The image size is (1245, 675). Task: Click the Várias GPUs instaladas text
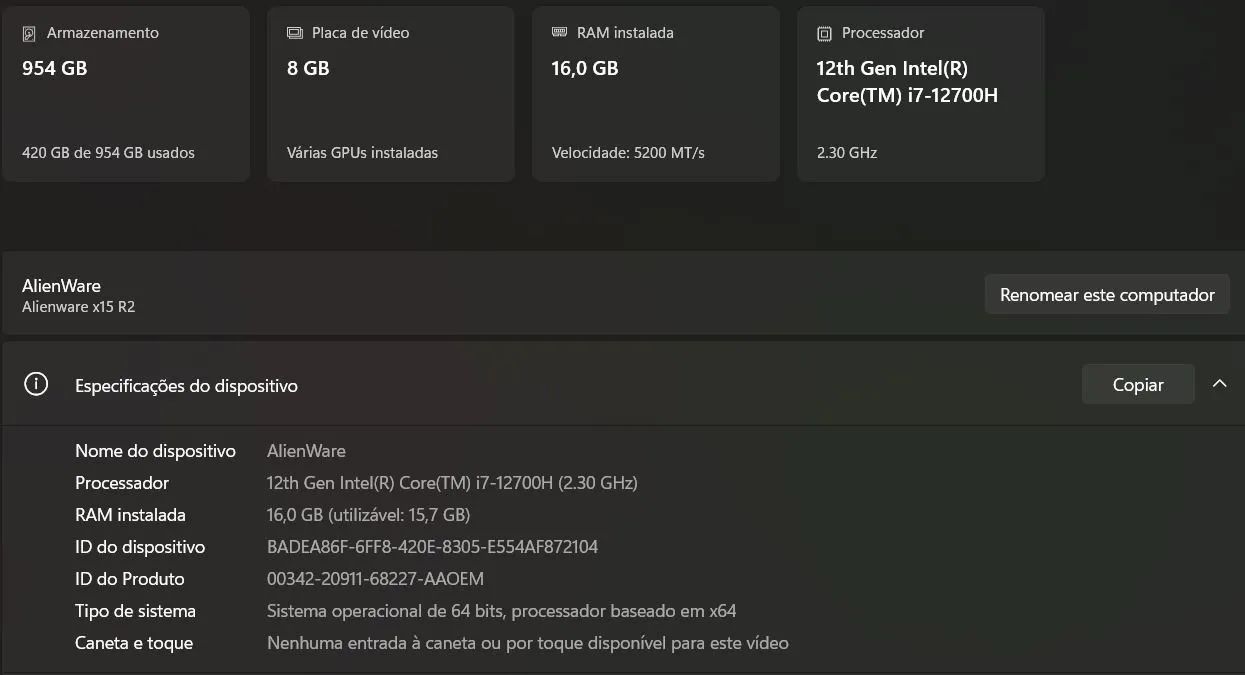364,153
